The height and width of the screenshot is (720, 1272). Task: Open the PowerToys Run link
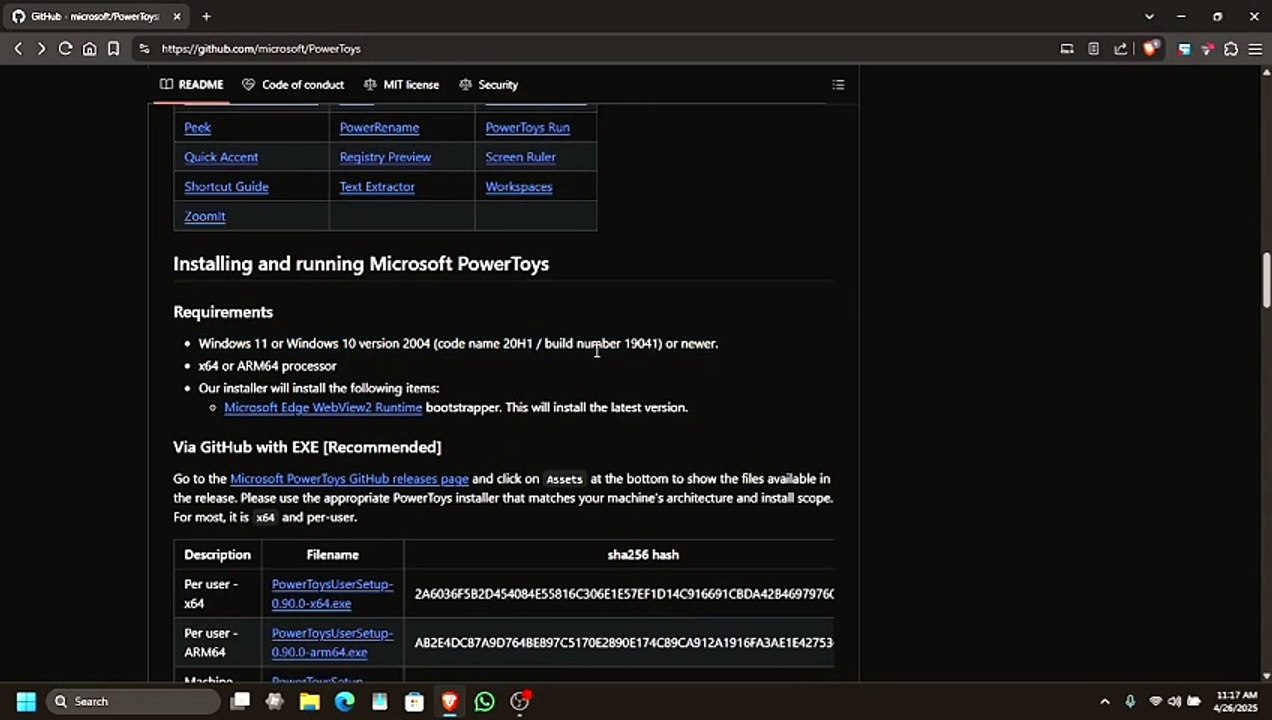click(x=527, y=127)
